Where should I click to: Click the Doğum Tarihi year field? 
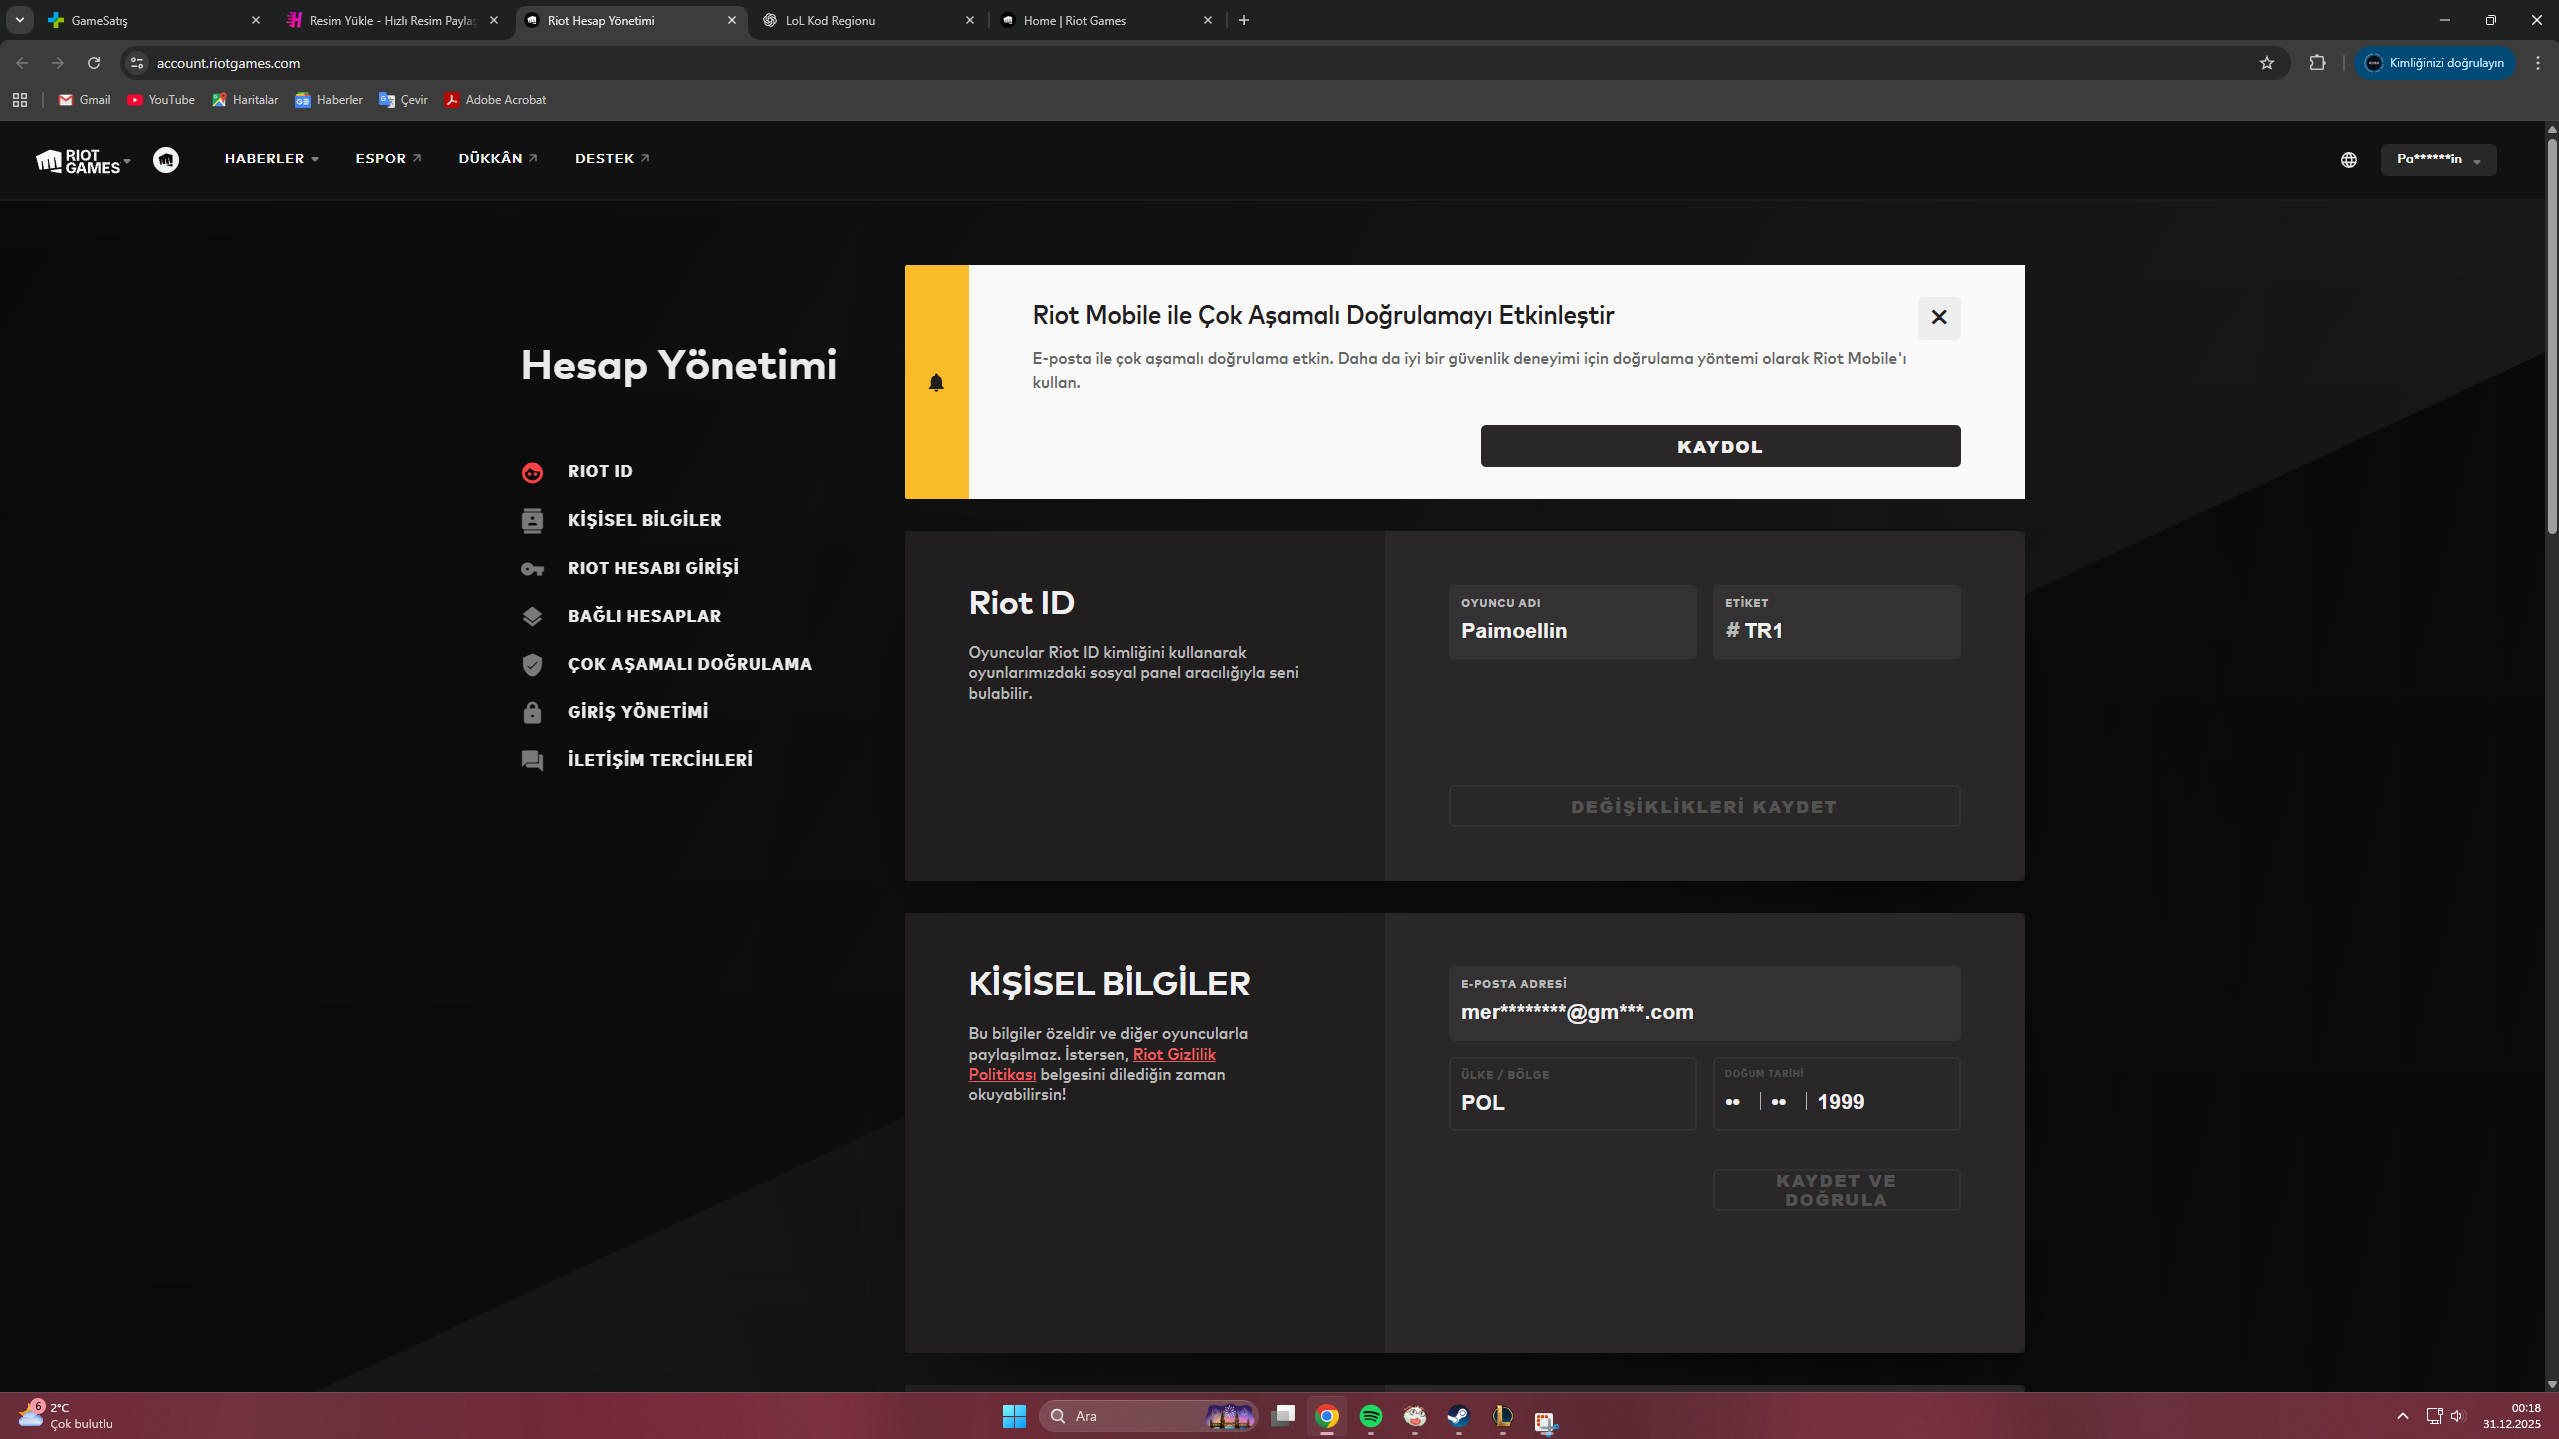[x=1841, y=1102]
